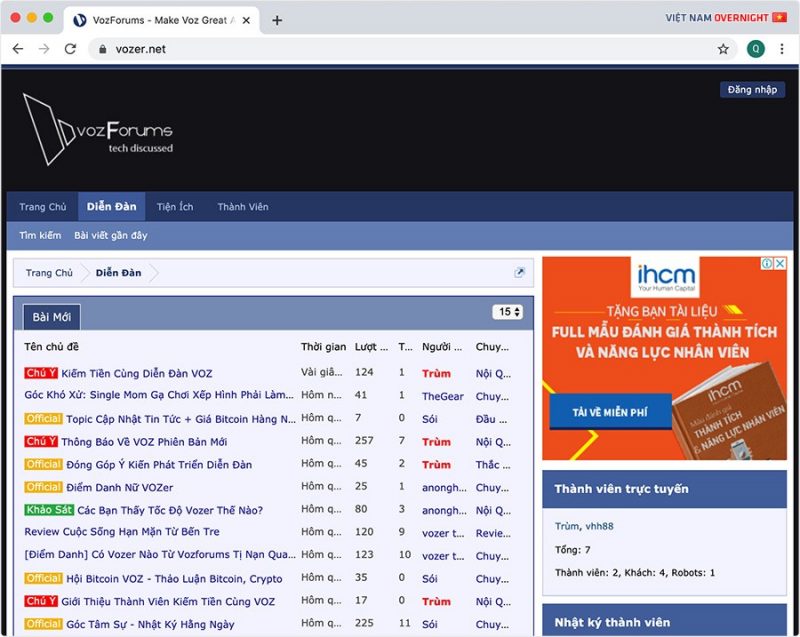Open the green profile avatar icon

click(756, 49)
